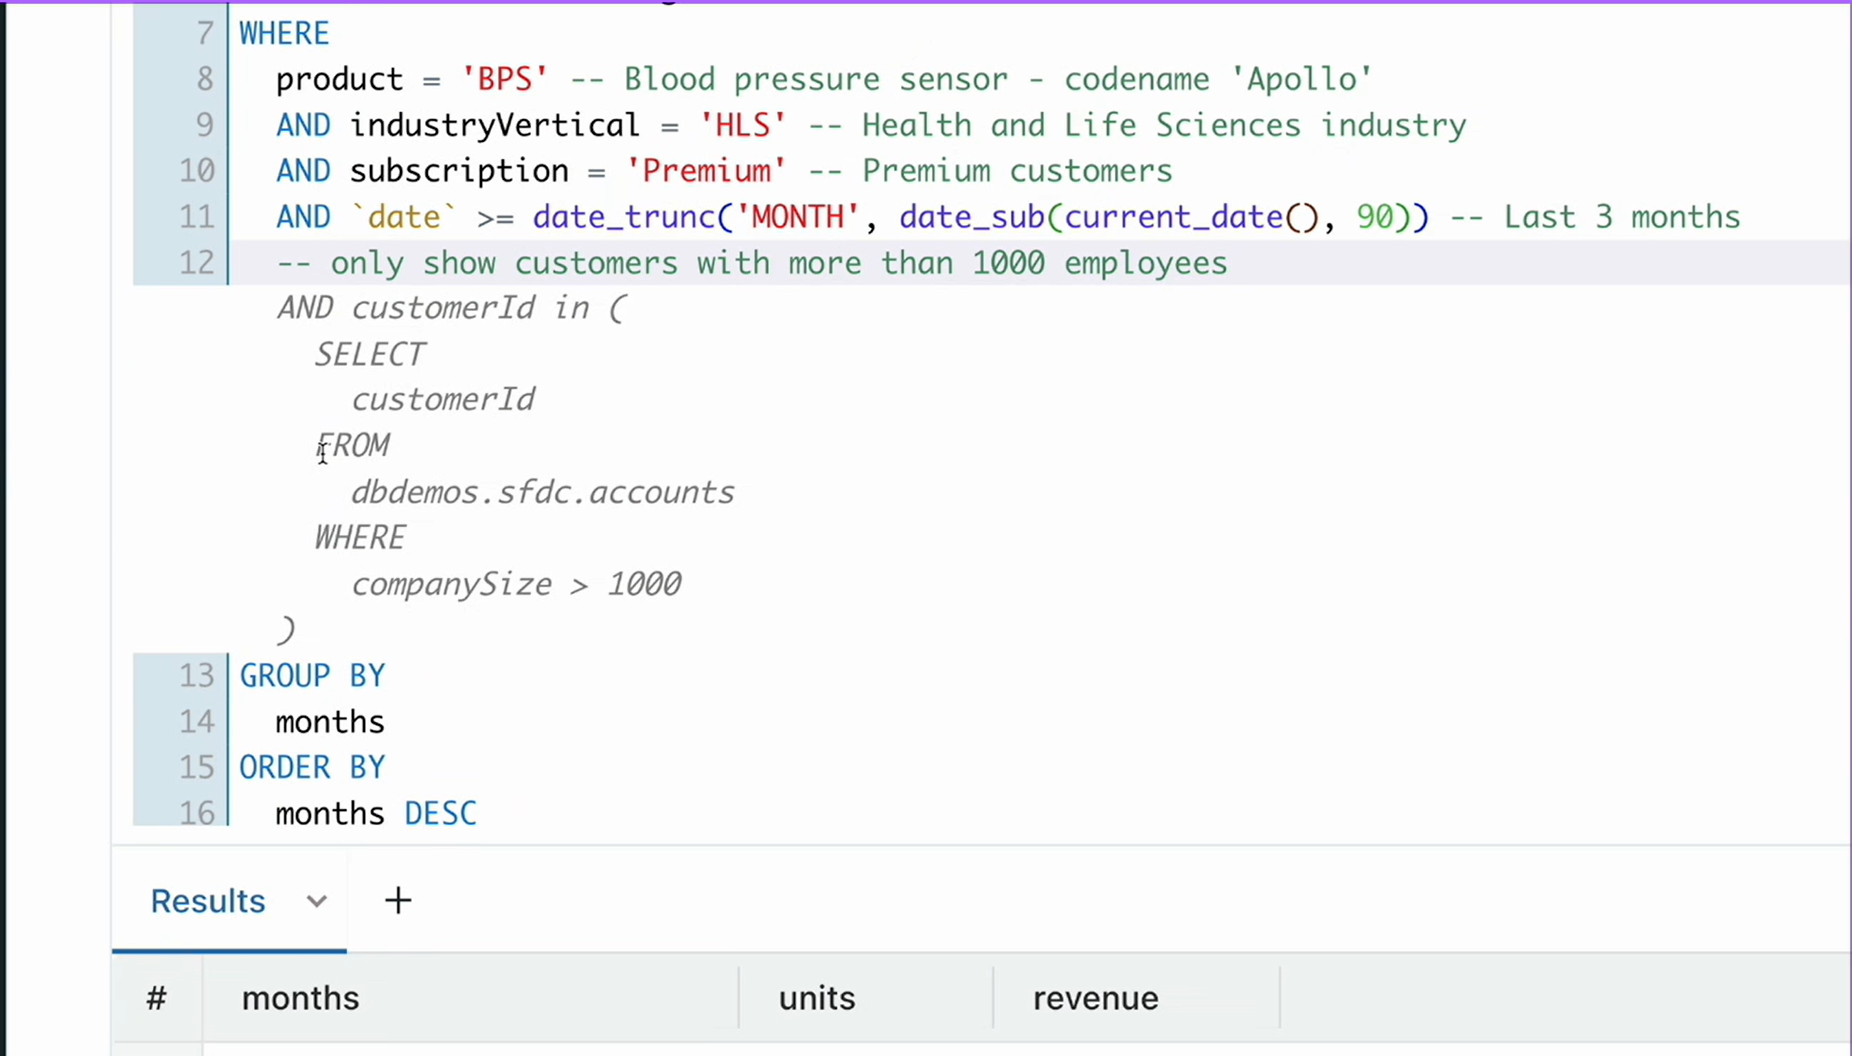Click the suggested companySize > 1000 condition
Screen dimensions: 1852x1056
516,584
